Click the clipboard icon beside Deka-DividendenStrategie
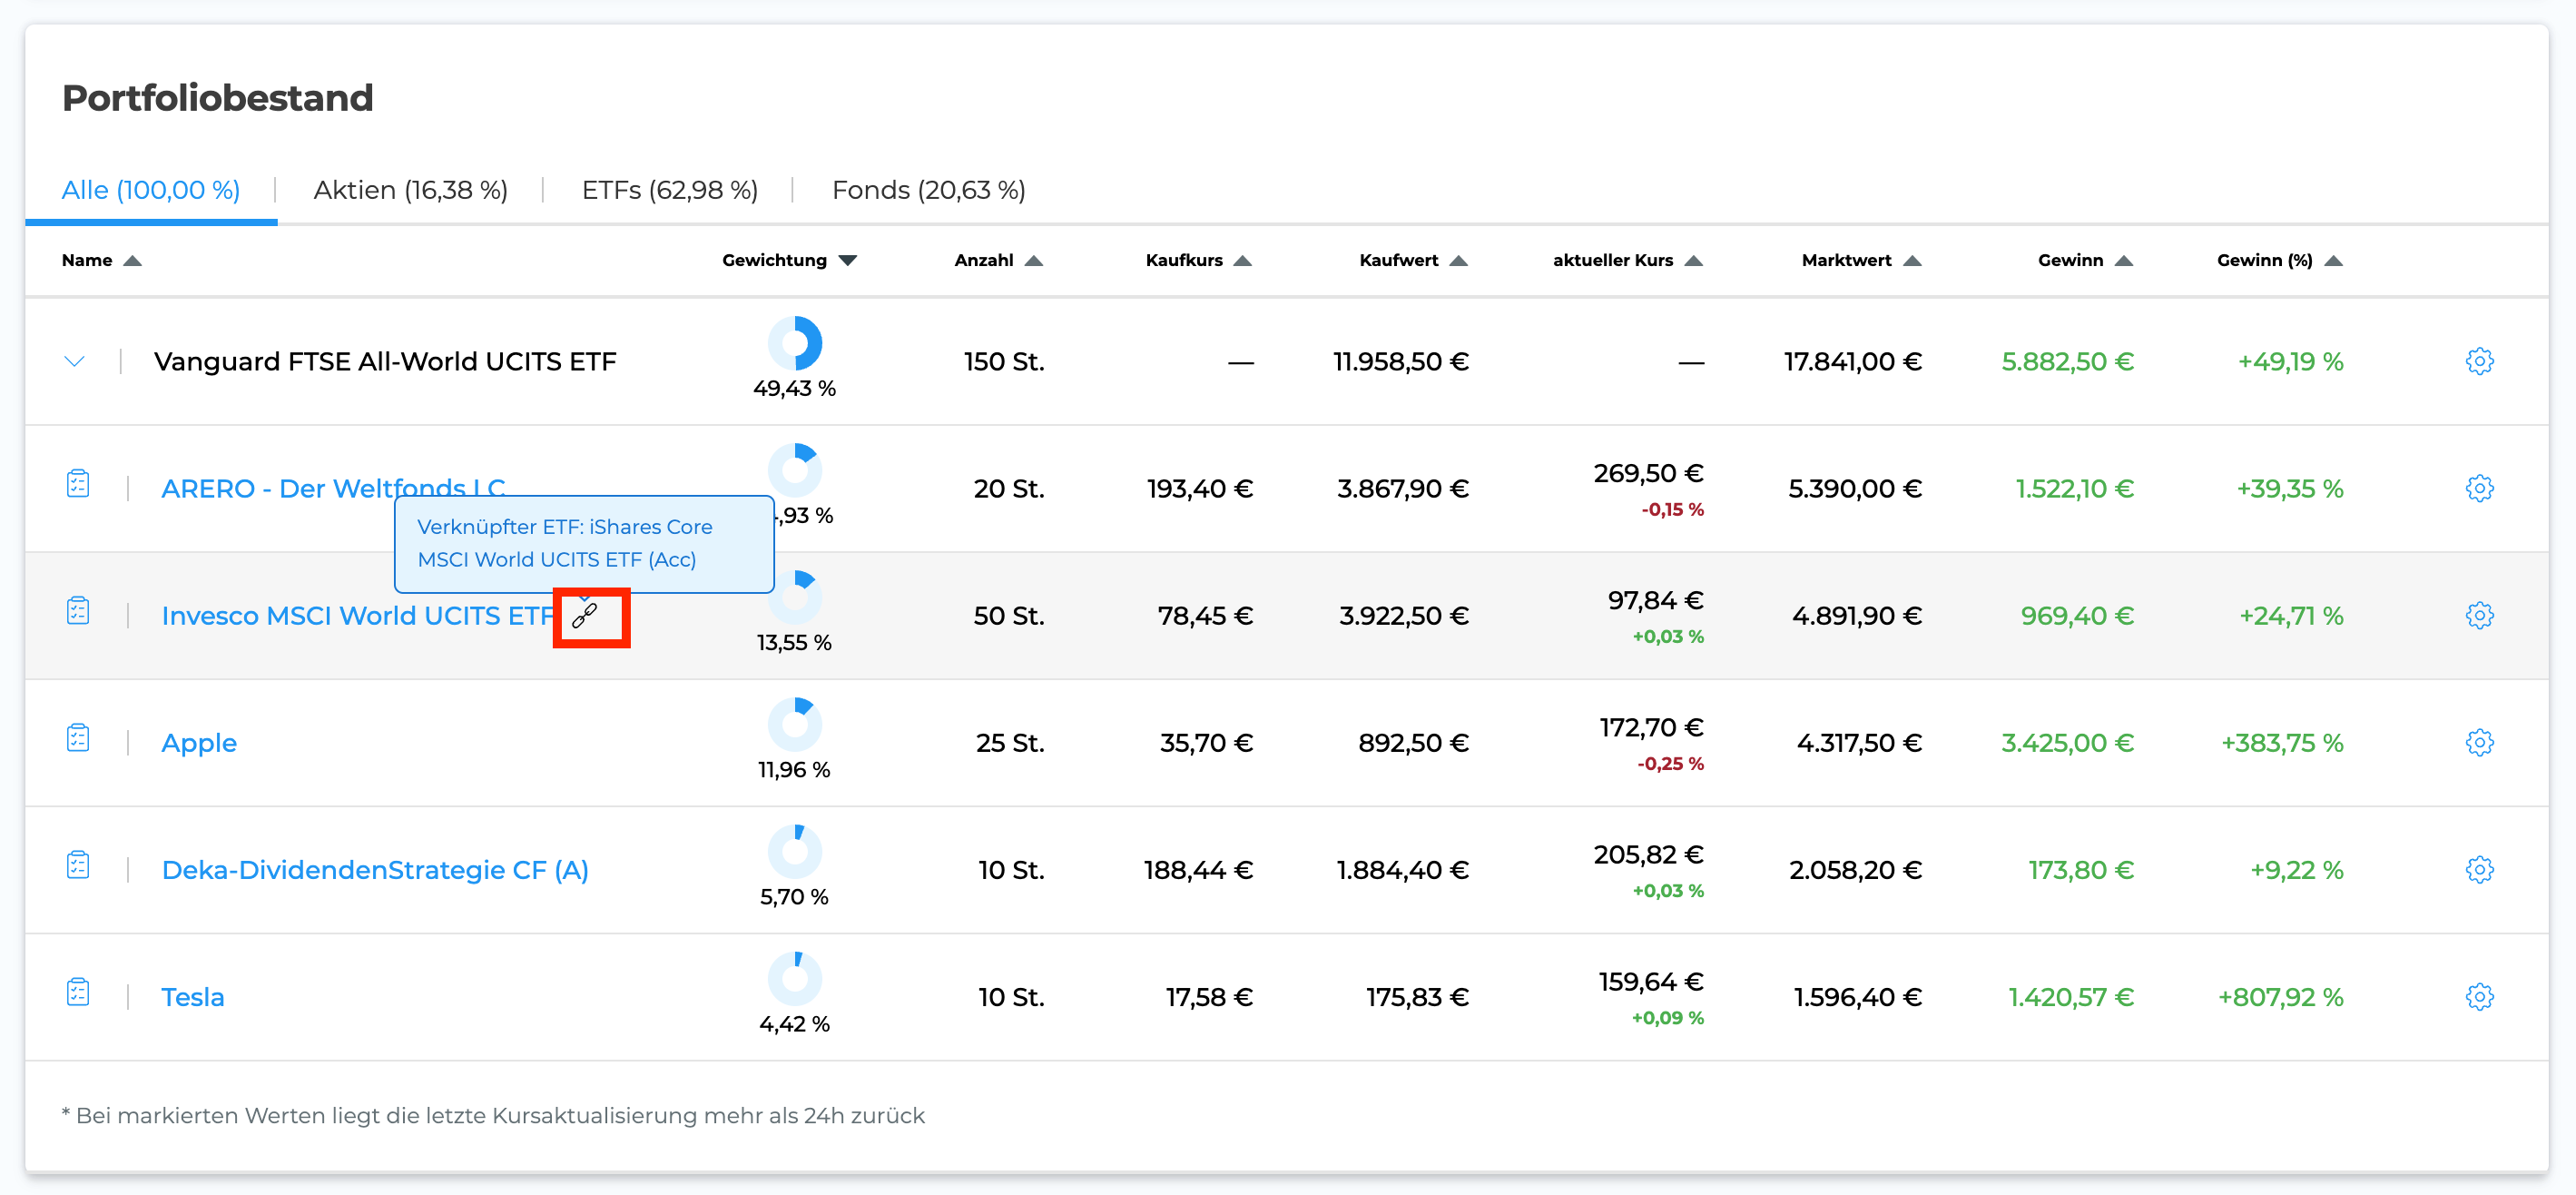The image size is (2576, 1195). (78, 865)
